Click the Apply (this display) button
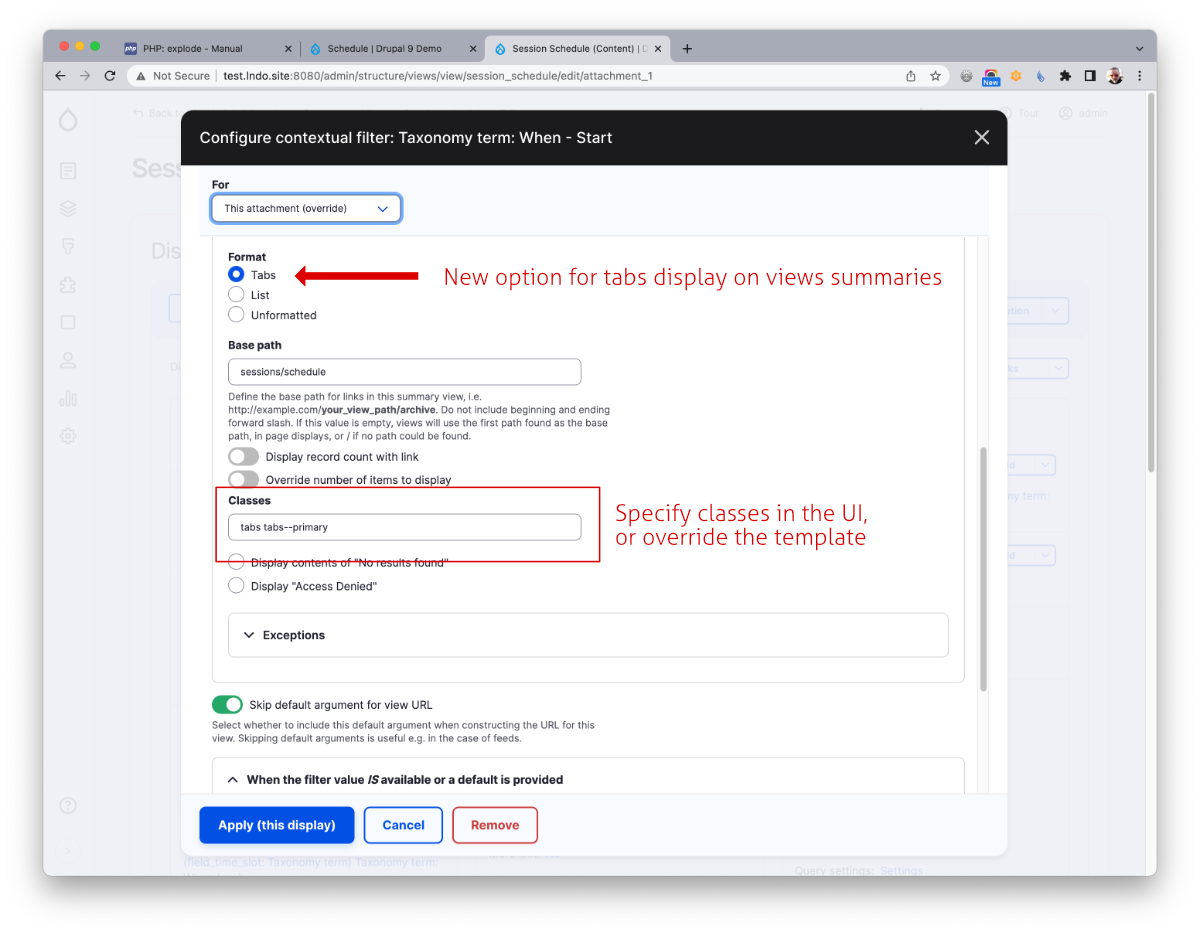 point(276,824)
